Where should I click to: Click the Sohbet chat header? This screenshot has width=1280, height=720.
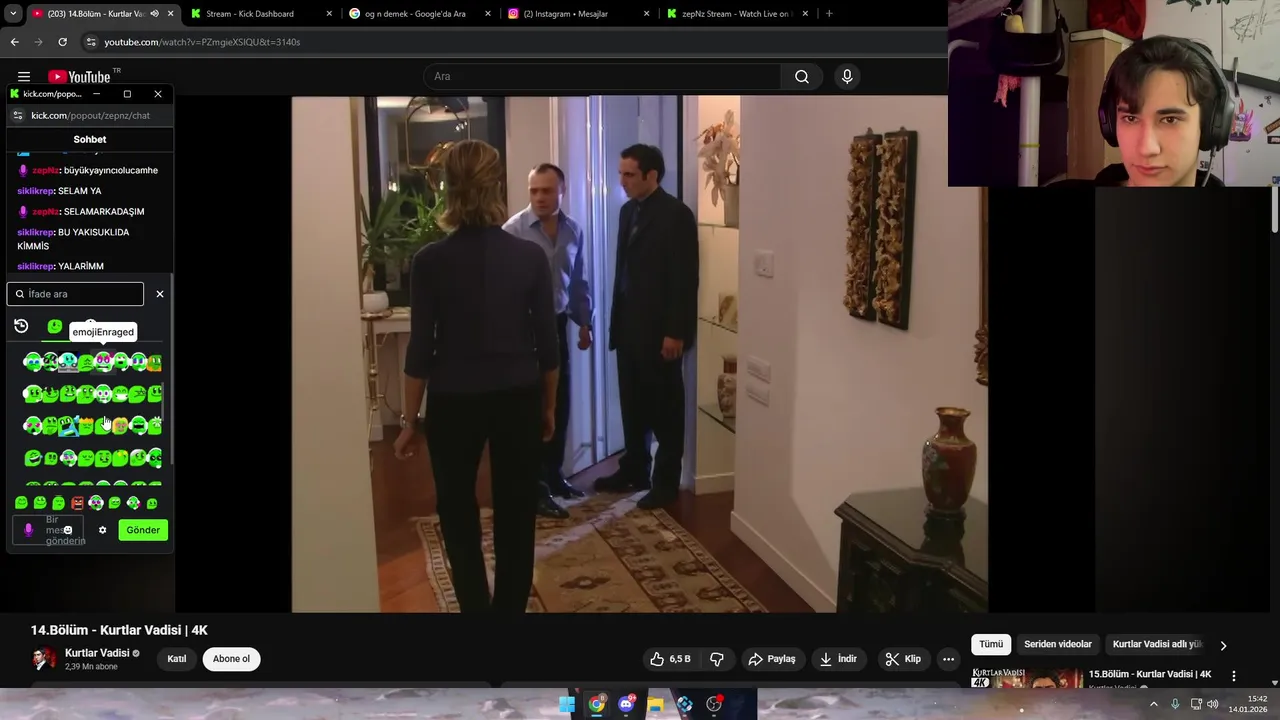[89, 139]
